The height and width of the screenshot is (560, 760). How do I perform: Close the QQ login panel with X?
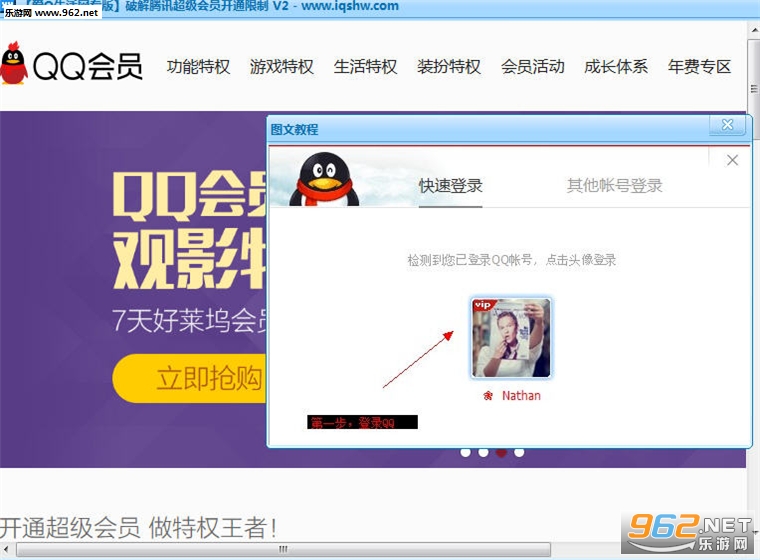click(x=732, y=160)
